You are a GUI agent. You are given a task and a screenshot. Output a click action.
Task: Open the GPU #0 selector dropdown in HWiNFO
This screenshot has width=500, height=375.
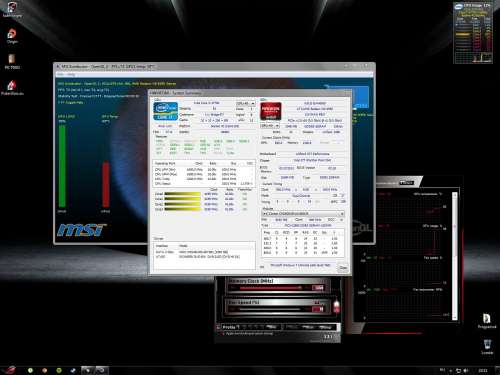[270, 126]
